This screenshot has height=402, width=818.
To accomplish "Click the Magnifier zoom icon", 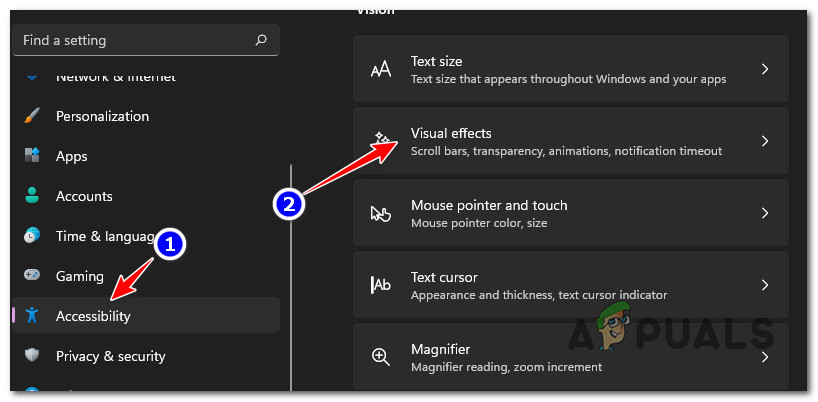I will 381,357.
